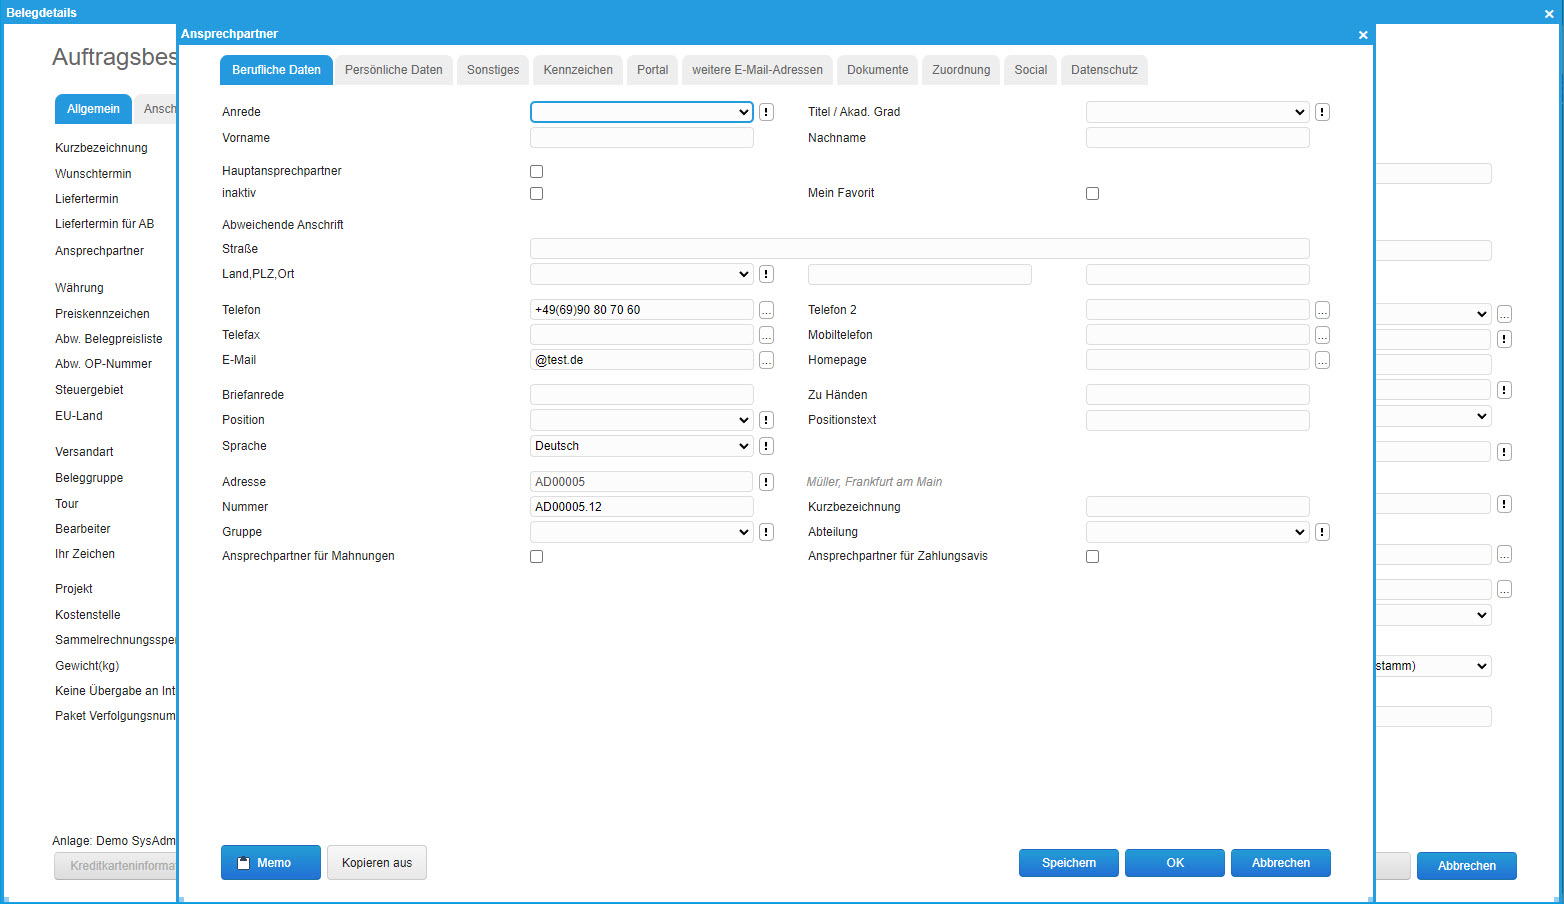Image resolution: width=1564 pixels, height=904 pixels.
Task: Click the info icon beside Sprache dropdown
Action: (x=766, y=446)
